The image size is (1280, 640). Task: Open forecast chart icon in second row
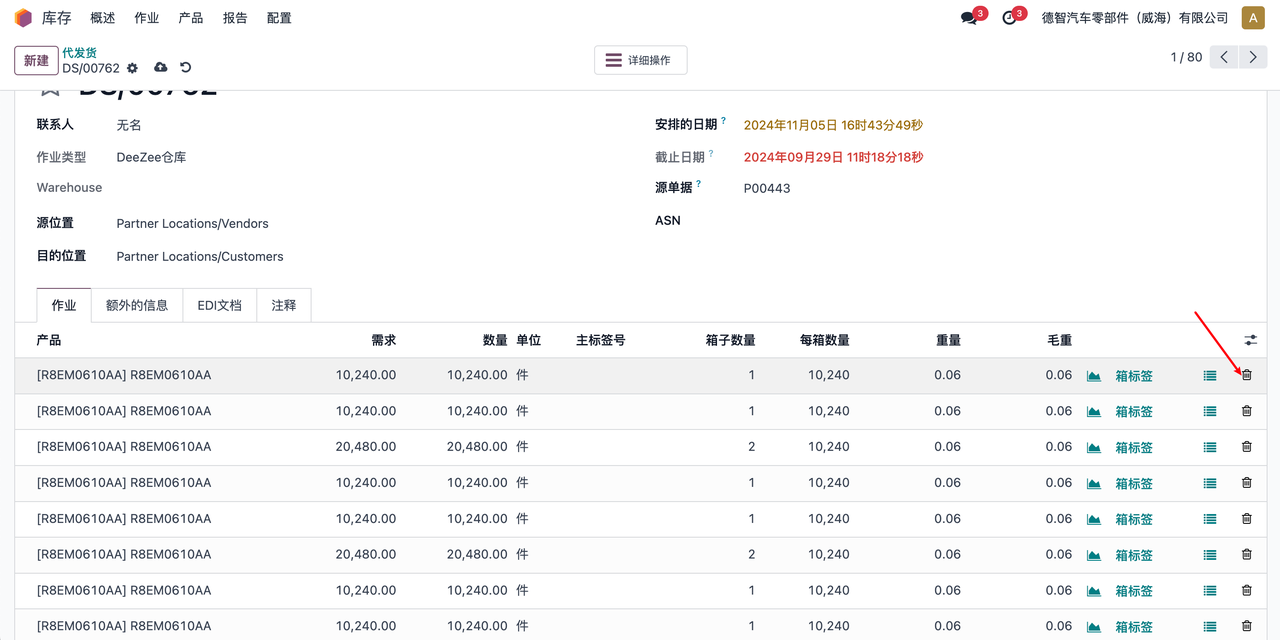[1093, 411]
